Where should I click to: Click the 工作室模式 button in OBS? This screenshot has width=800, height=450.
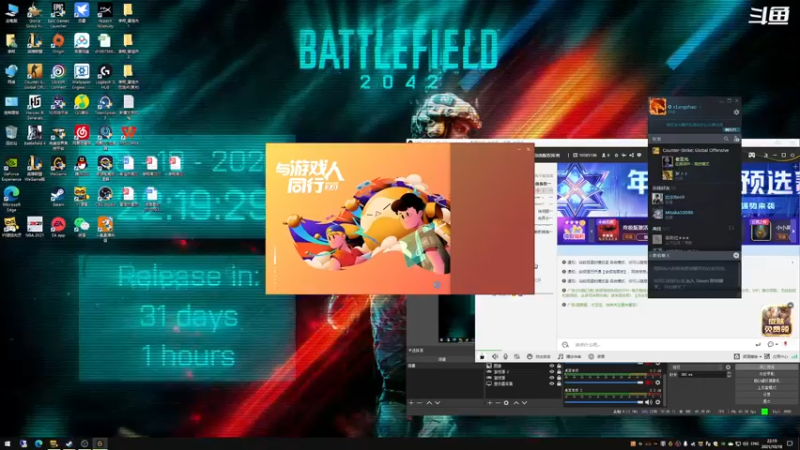[766, 387]
